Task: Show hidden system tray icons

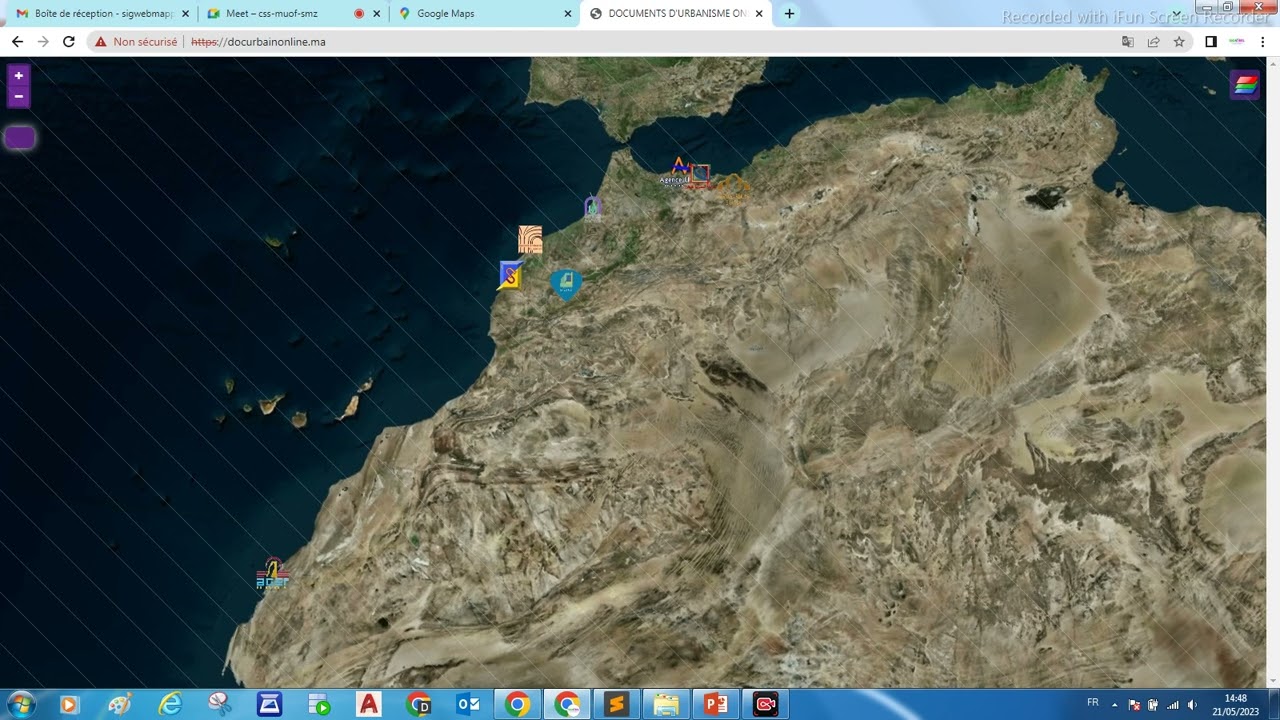Action: 1115,704
